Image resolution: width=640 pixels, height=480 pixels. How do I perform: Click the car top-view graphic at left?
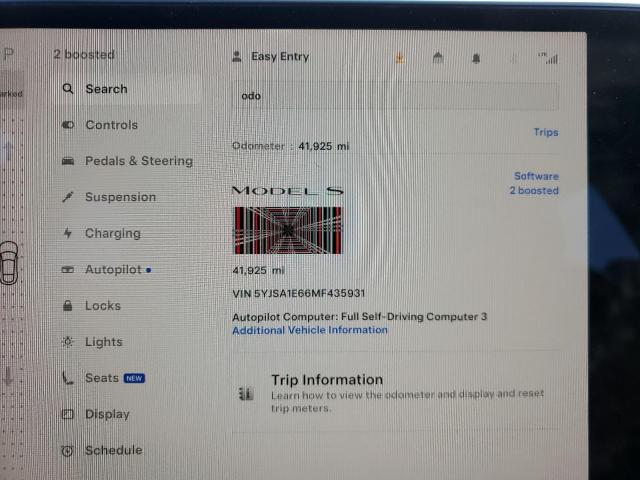coord(9,263)
